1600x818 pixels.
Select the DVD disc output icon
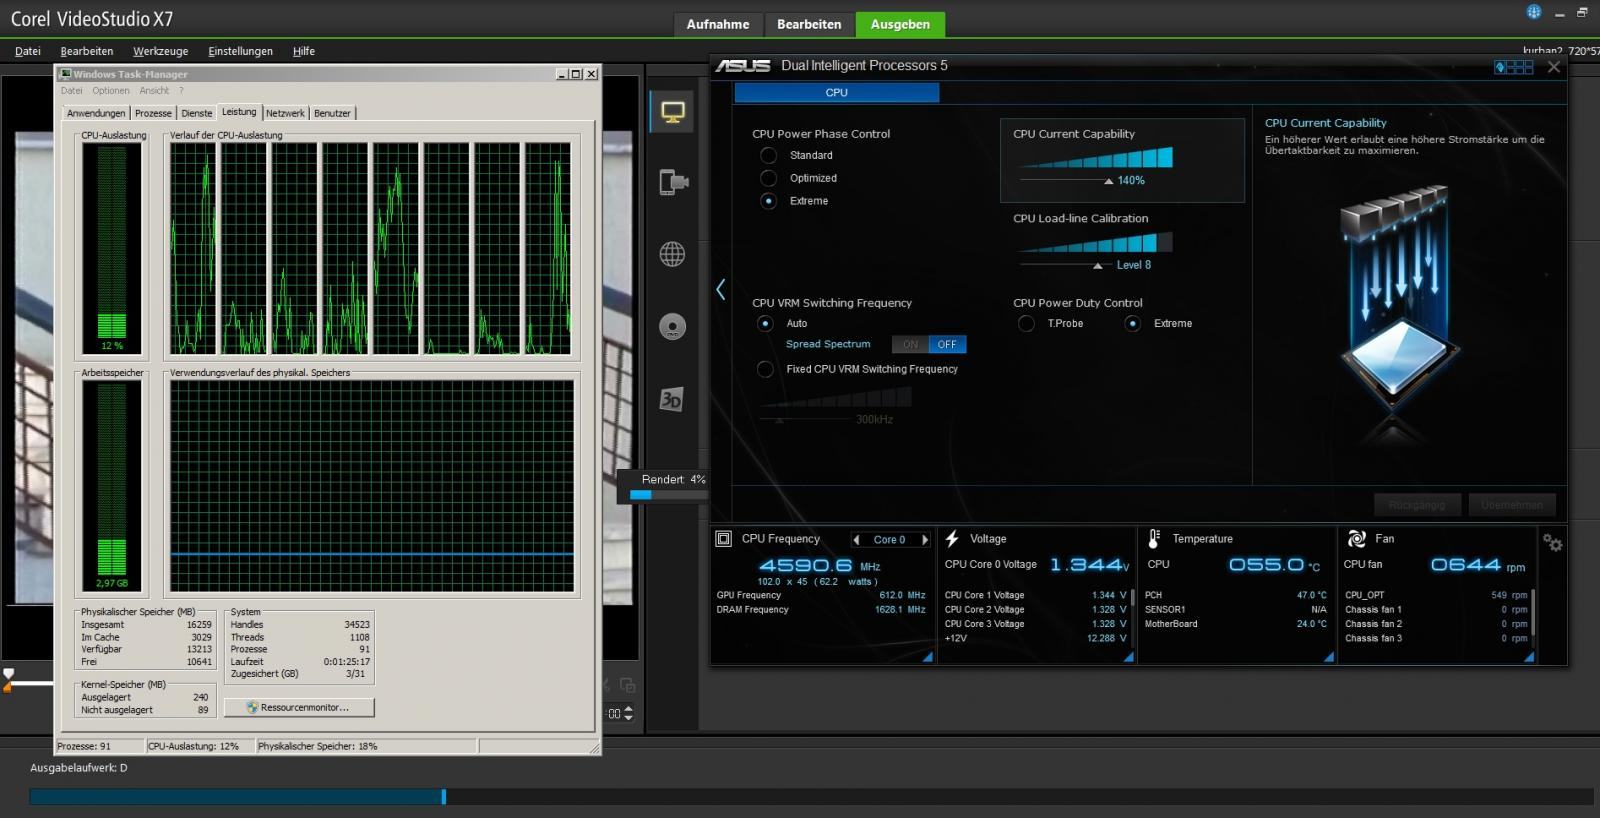pos(672,327)
